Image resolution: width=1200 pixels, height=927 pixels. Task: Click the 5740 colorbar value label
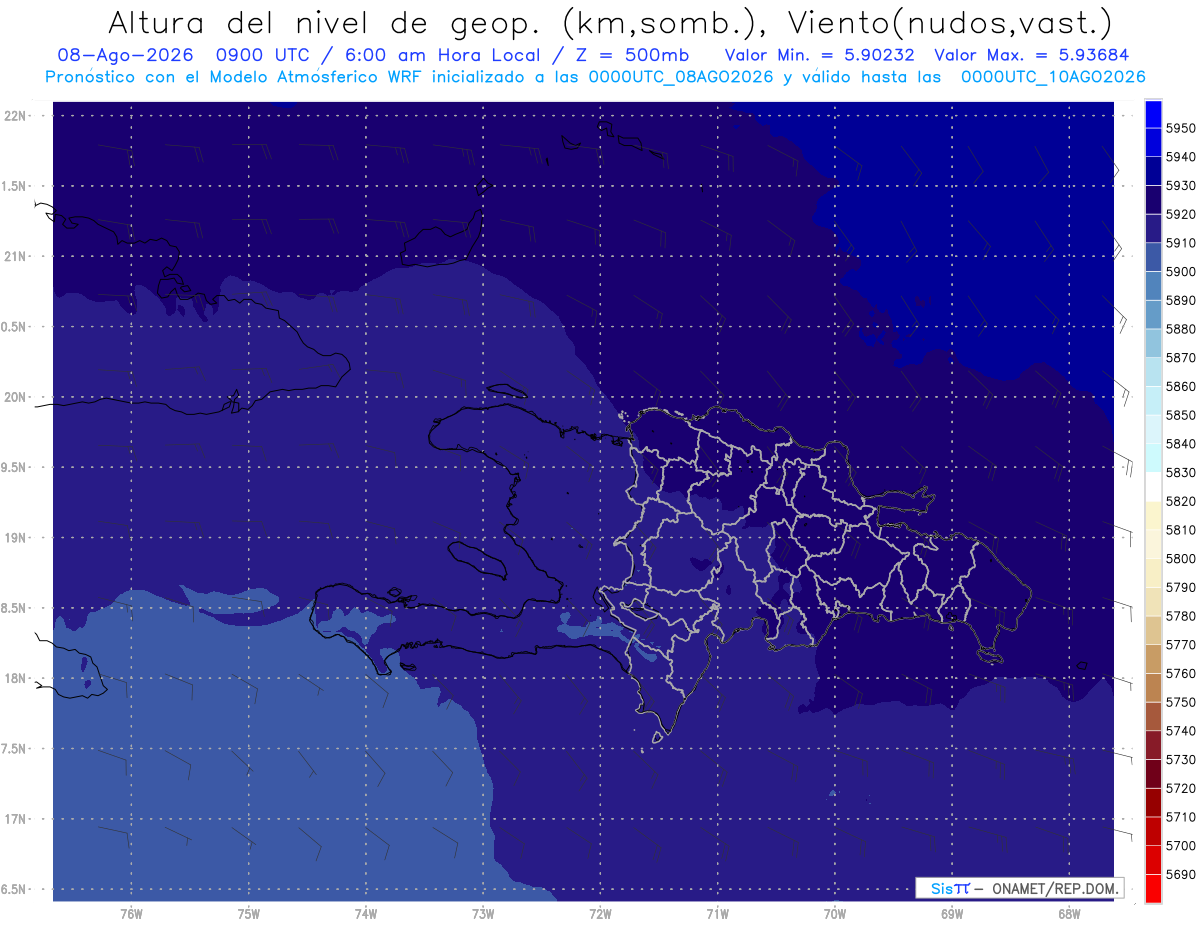1181,731
